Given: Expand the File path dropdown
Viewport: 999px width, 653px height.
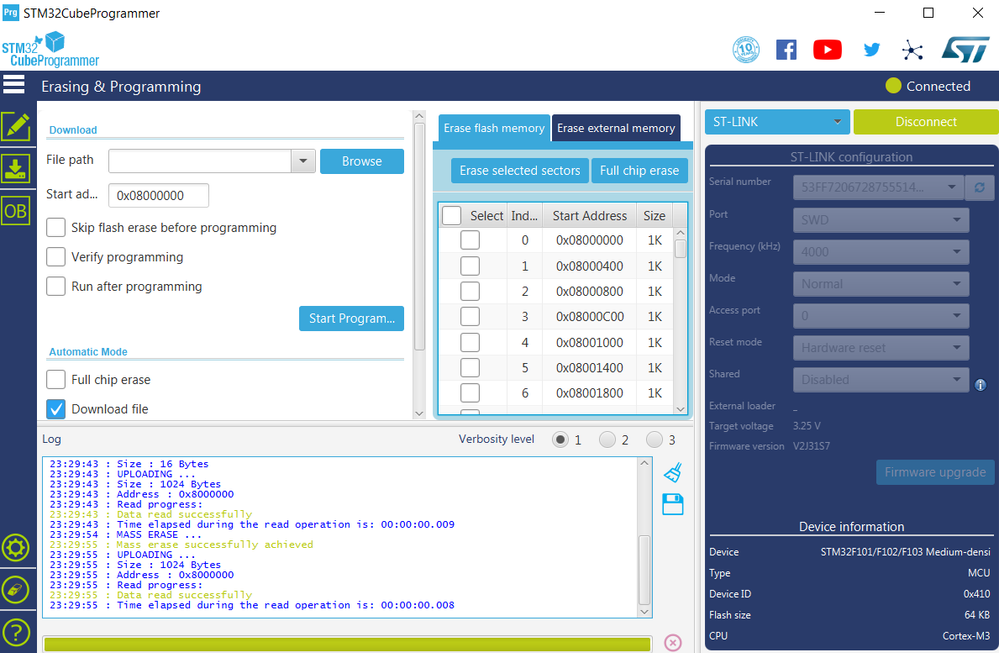Looking at the screenshot, I should [x=303, y=161].
